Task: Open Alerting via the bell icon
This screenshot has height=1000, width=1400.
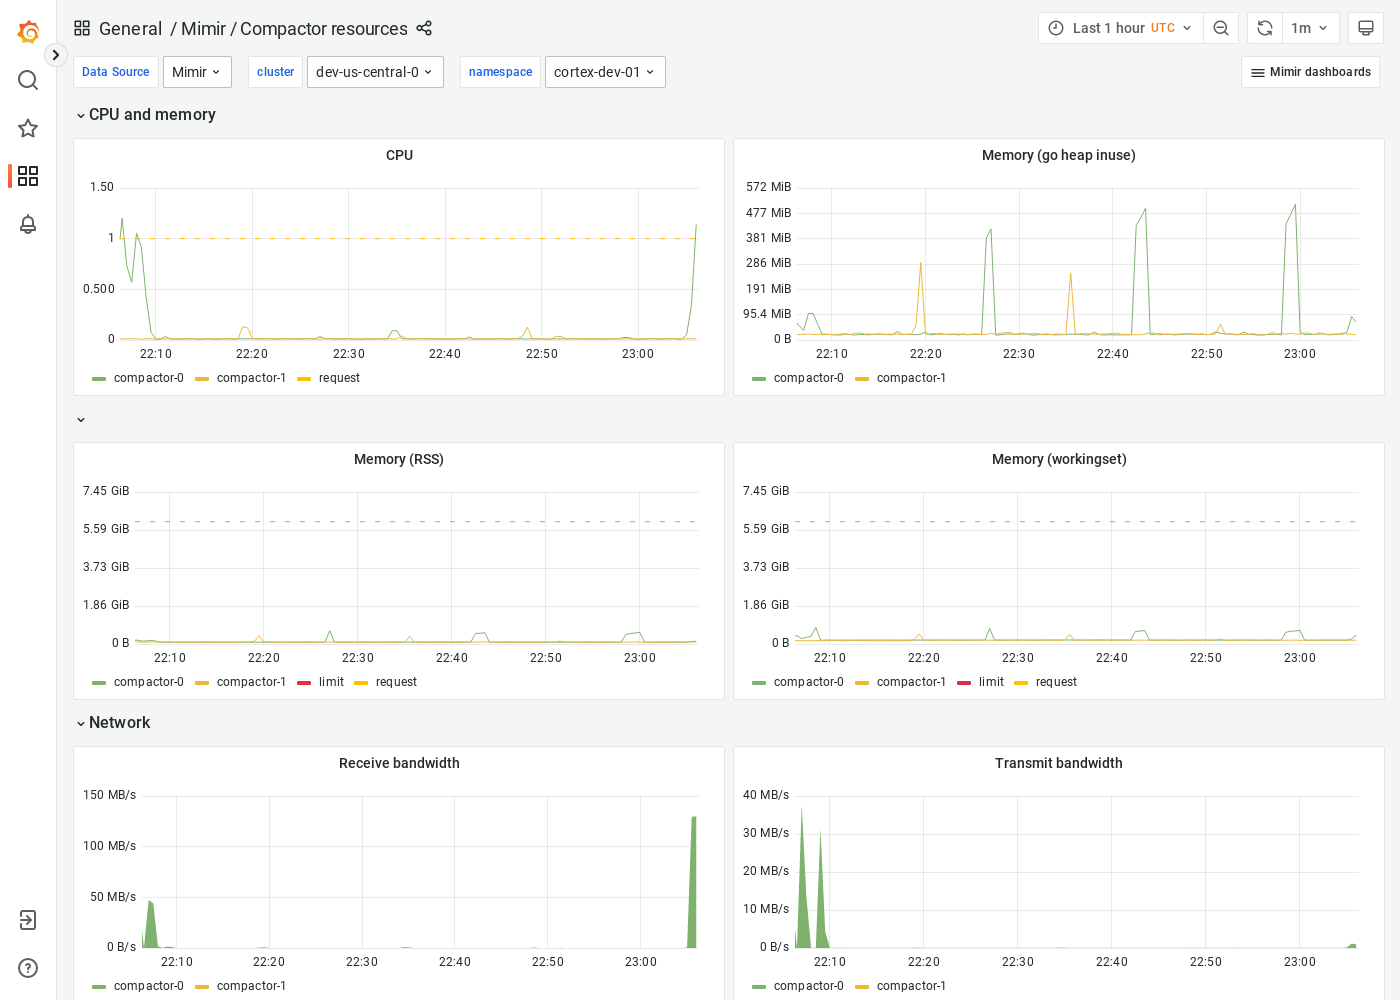Action: pyautogui.click(x=27, y=224)
